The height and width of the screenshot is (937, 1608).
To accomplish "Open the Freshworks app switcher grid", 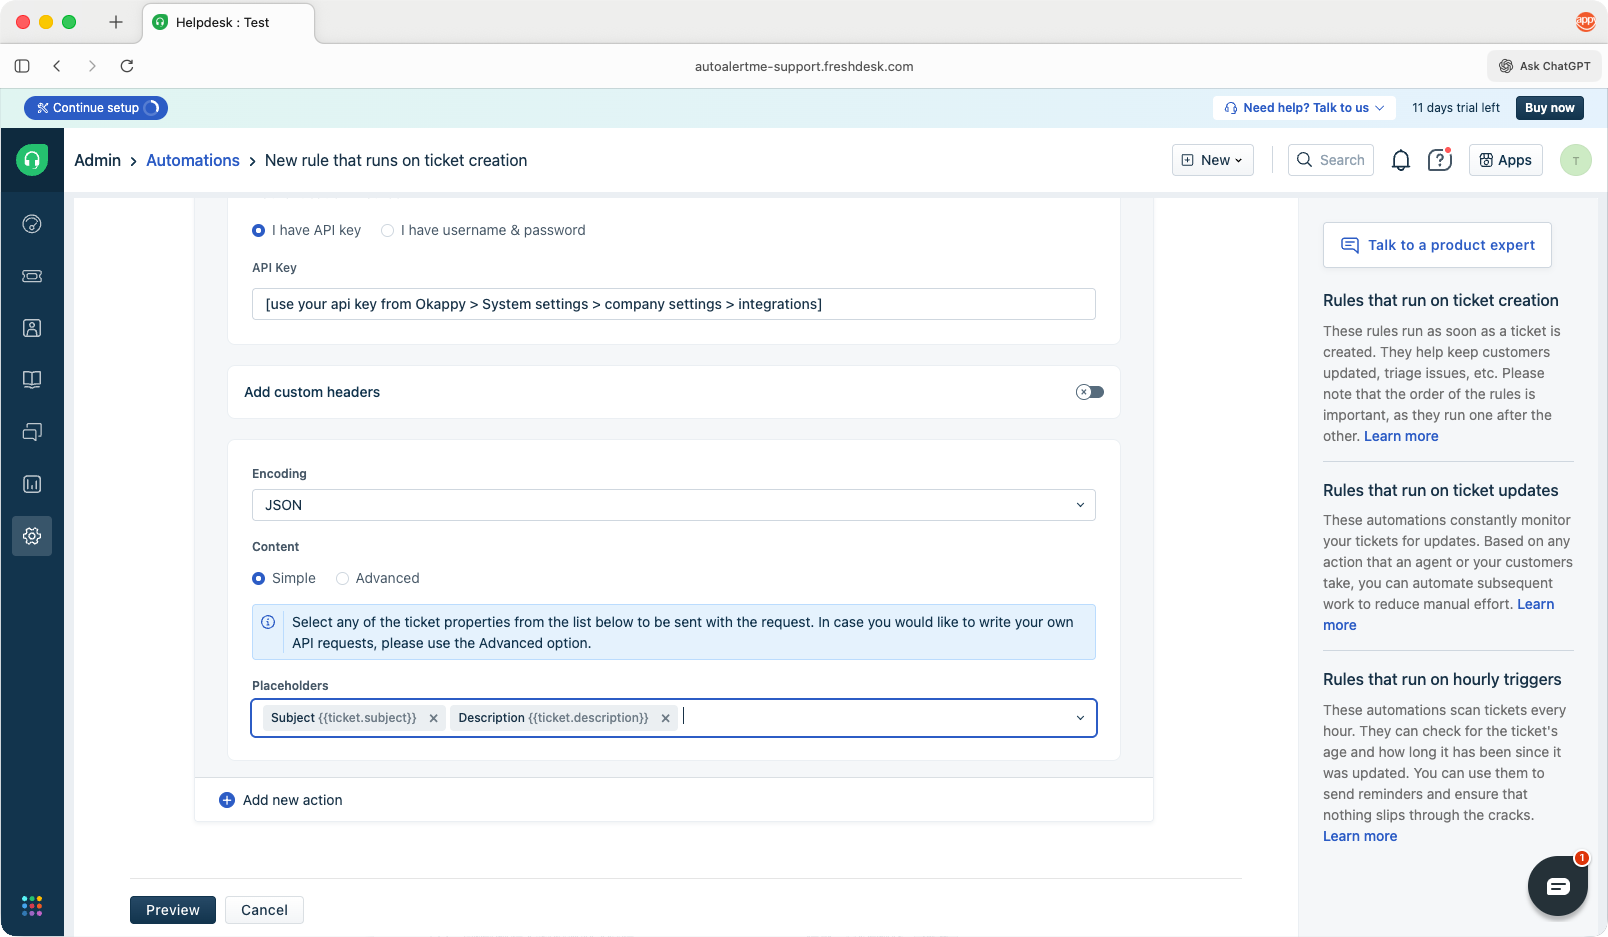I will tap(32, 906).
